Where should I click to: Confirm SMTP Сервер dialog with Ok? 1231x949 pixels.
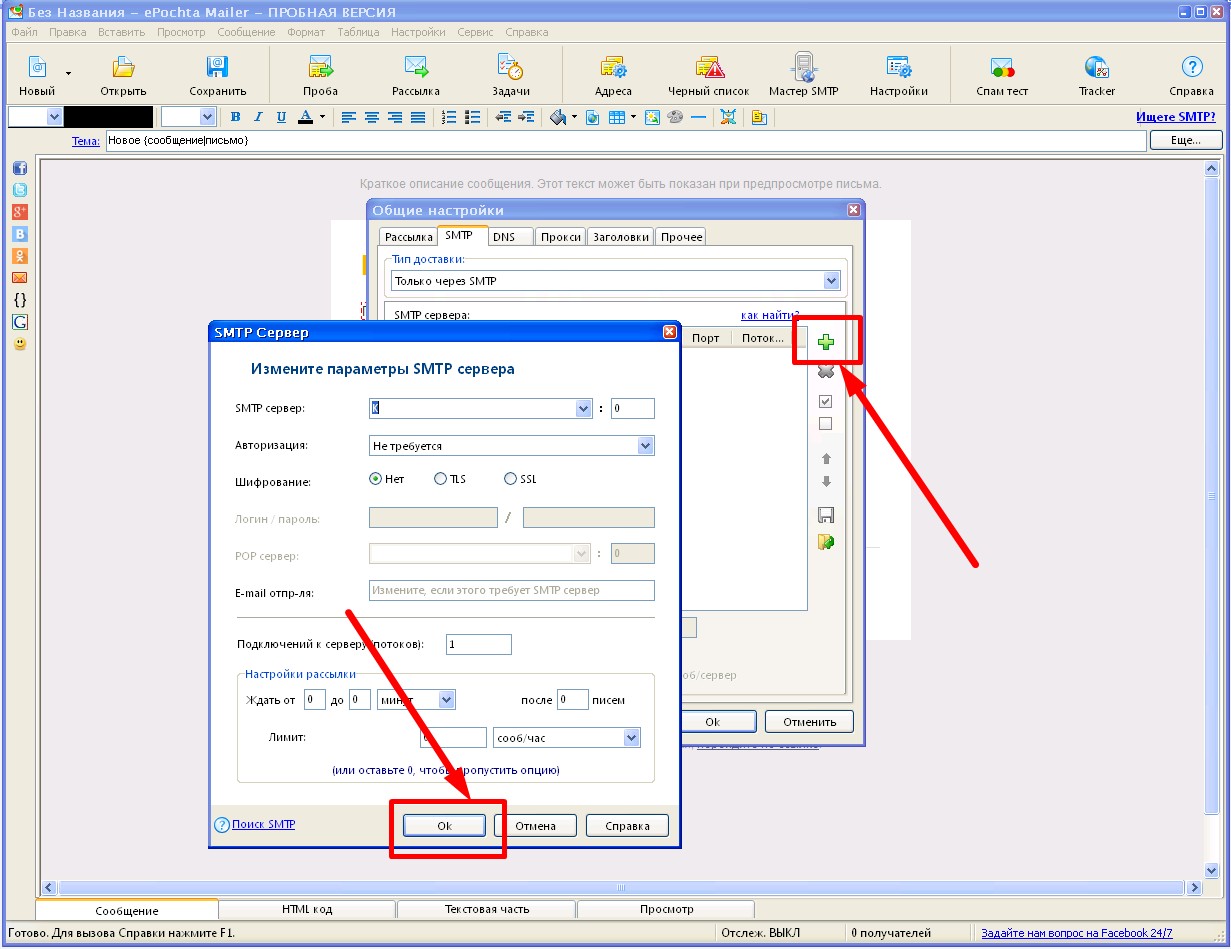coord(445,826)
